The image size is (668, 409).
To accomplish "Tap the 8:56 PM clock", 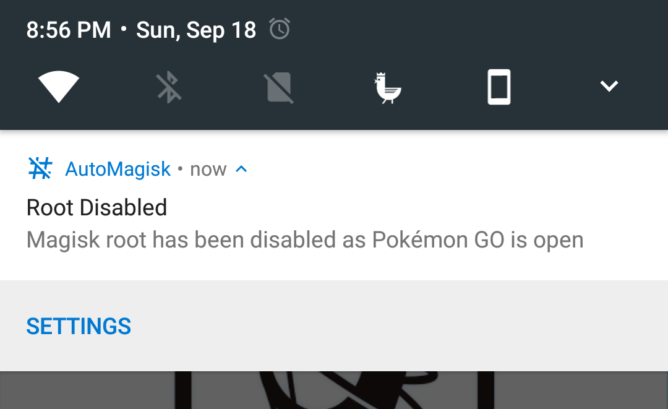I will click(68, 30).
